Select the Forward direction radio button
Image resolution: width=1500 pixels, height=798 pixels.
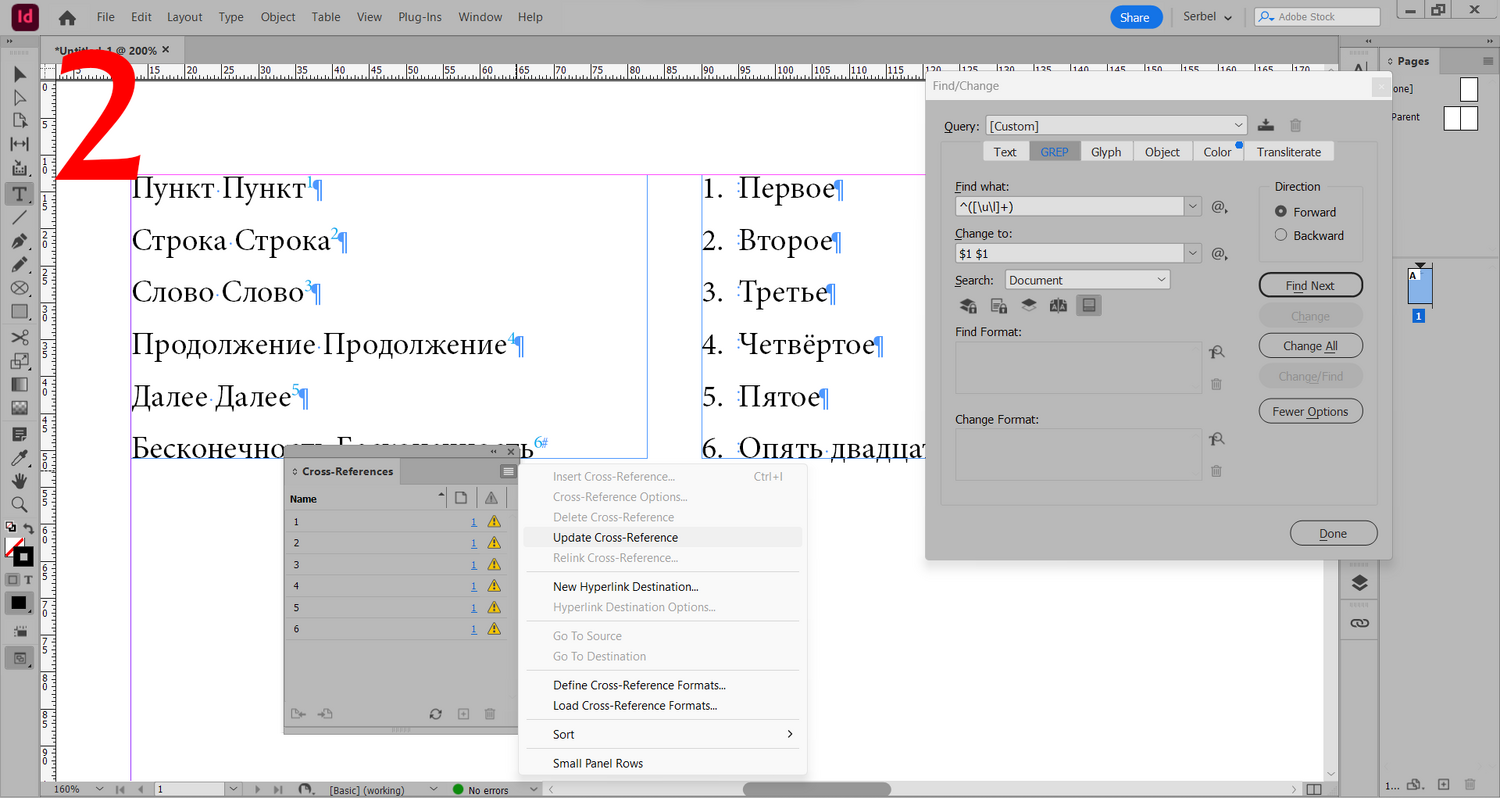tap(1281, 212)
